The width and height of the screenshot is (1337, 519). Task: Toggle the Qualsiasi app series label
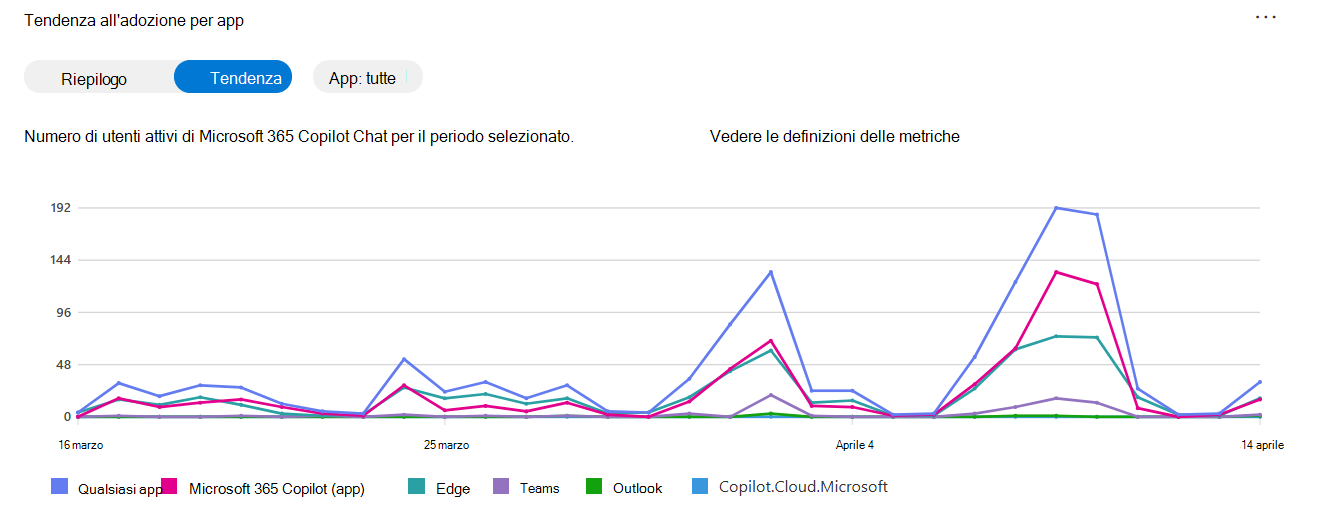coord(120,489)
